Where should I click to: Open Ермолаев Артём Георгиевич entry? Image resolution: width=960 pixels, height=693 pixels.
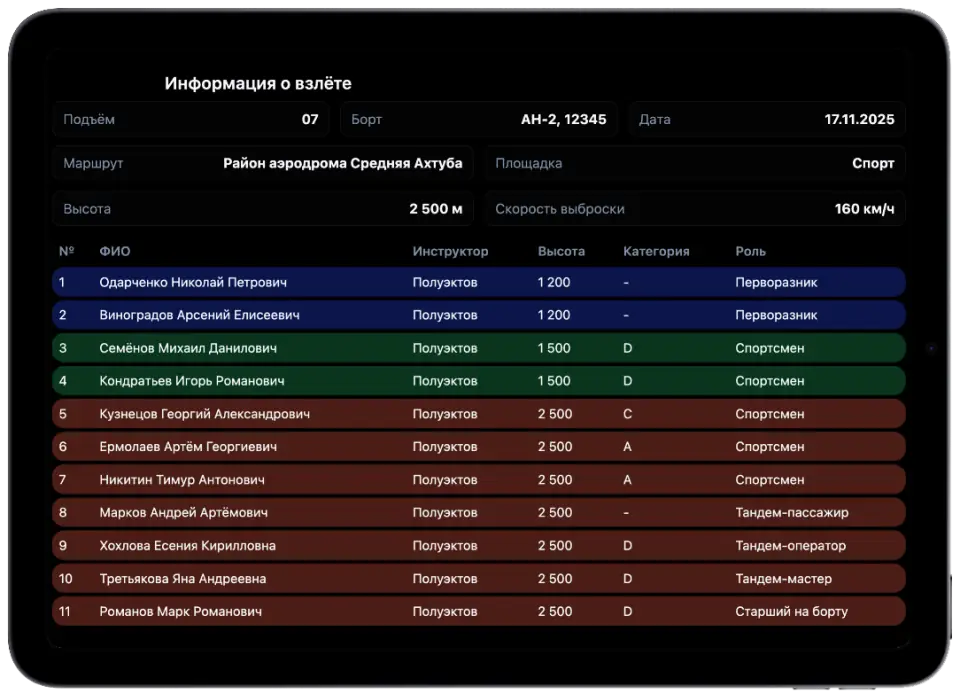(479, 447)
